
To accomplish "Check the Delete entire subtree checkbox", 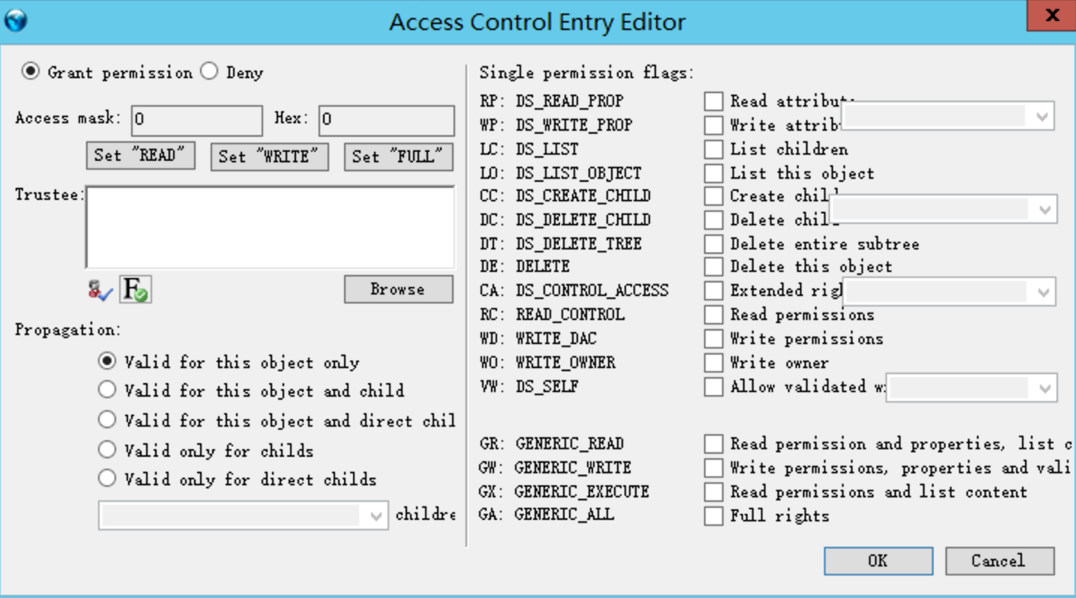I will click(x=714, y=244).
